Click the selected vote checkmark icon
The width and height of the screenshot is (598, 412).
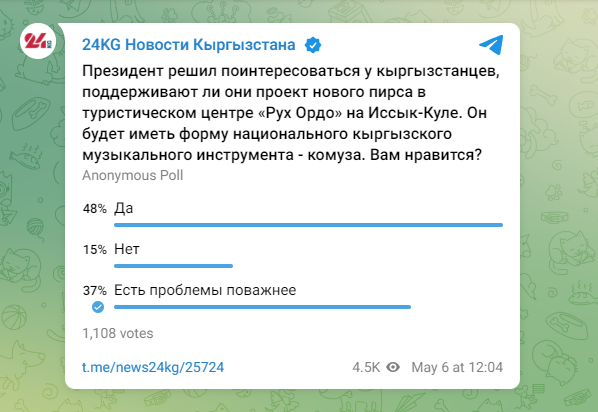pos(98,307)
